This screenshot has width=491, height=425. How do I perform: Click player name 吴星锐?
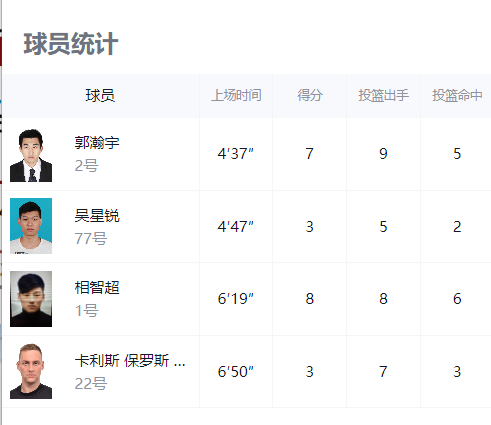pyautogui.click(x=97, y=216)
